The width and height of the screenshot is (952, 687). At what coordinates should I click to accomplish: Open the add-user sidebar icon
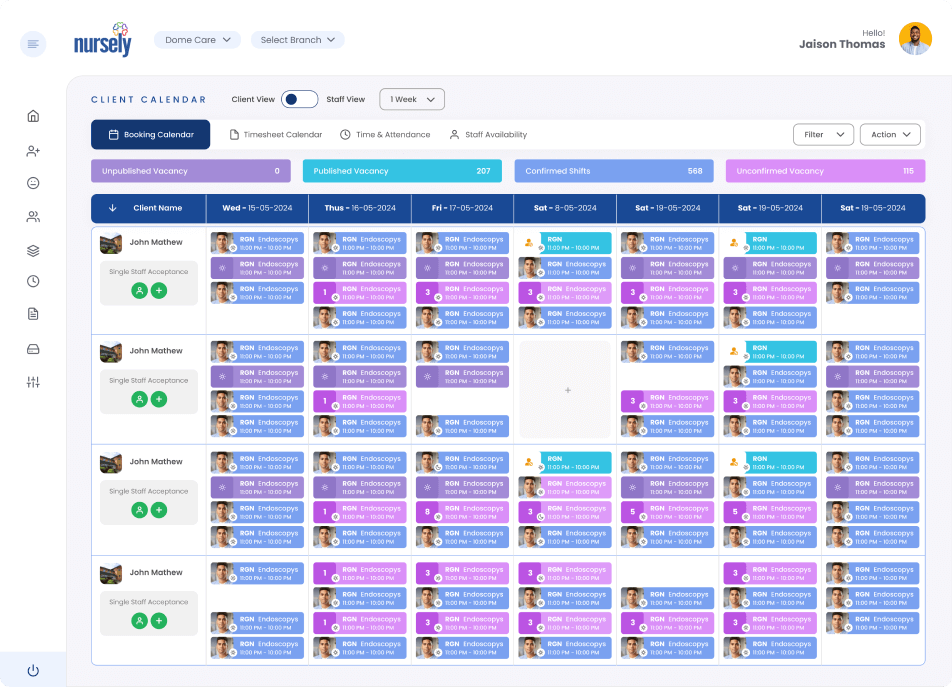click(x=33, y=151)
